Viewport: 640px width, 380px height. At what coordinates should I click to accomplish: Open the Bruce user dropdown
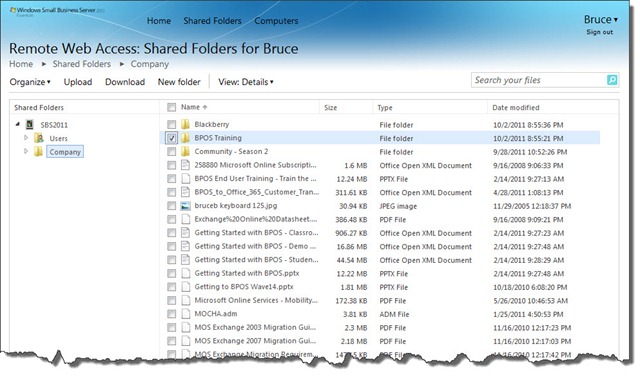click(600, 20)
